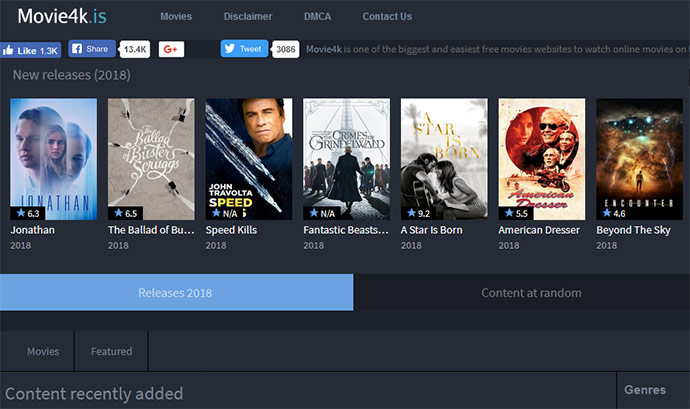Open the Contact Us page
The width and height of the screenshot is (690, 409).
pyautogui.click(x=387, y=17)
